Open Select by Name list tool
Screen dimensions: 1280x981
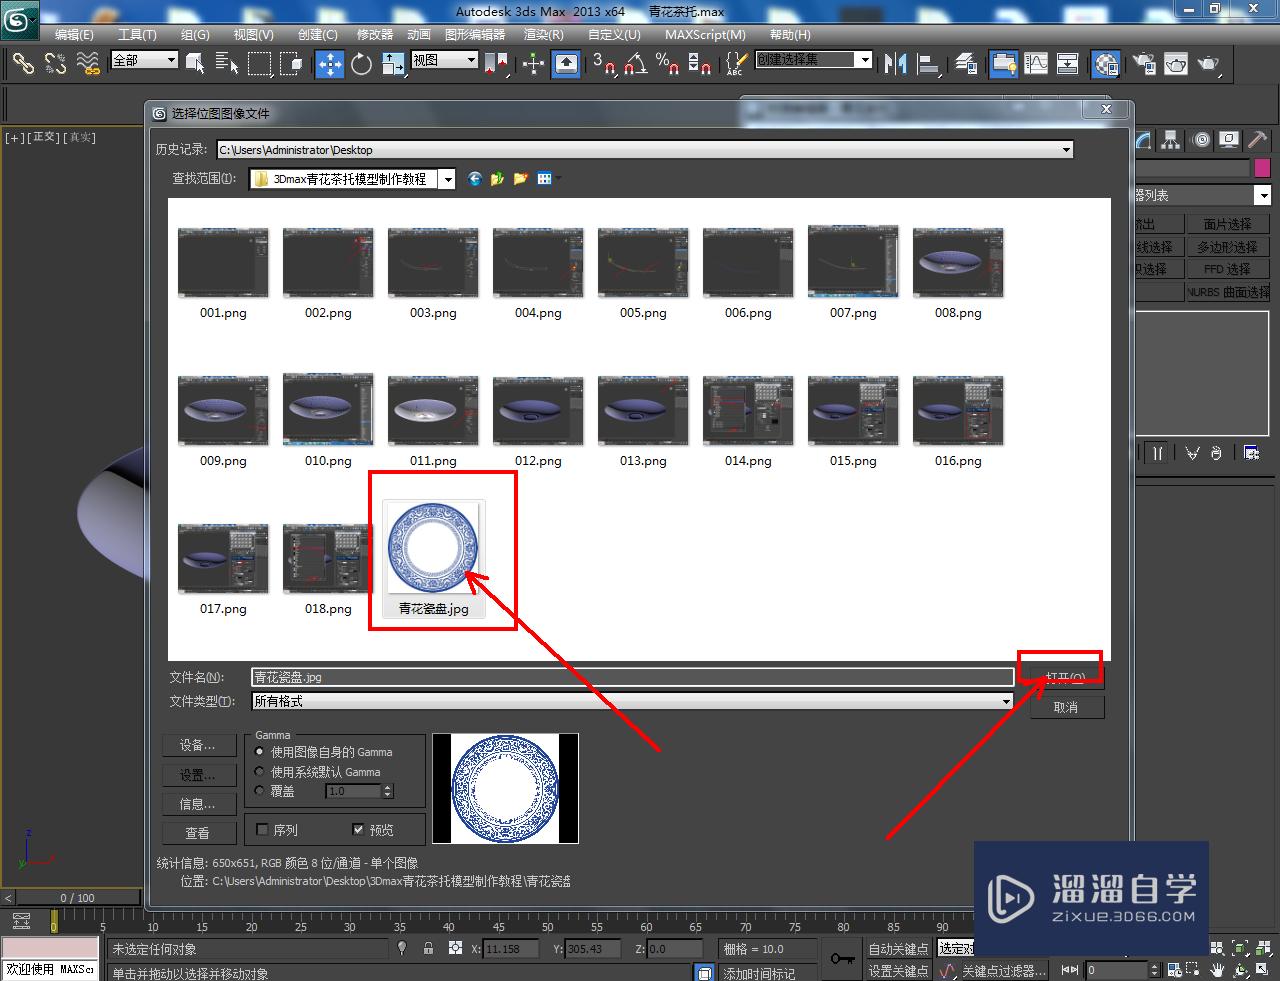pos(227,64)
